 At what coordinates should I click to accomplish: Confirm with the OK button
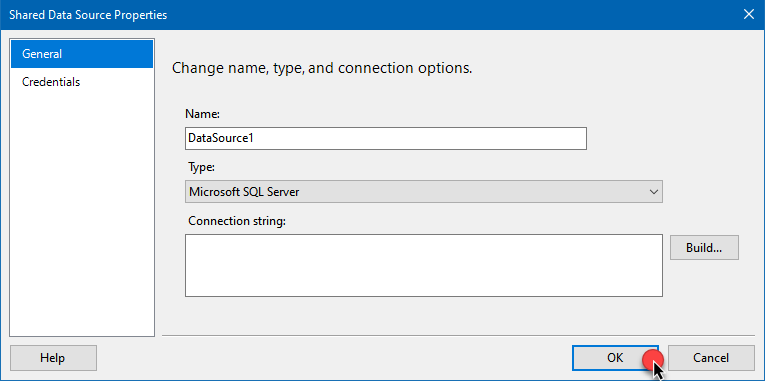click(x=615, y=358)
